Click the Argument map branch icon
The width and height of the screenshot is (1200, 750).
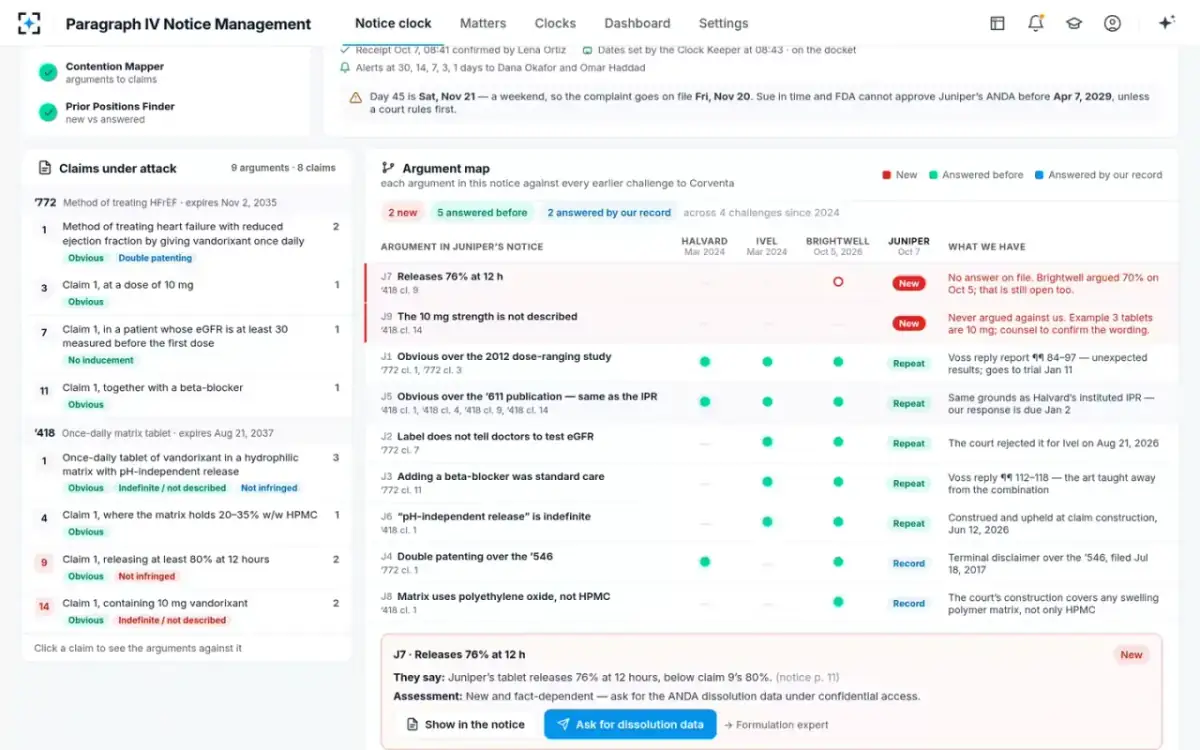click(388, 168)
